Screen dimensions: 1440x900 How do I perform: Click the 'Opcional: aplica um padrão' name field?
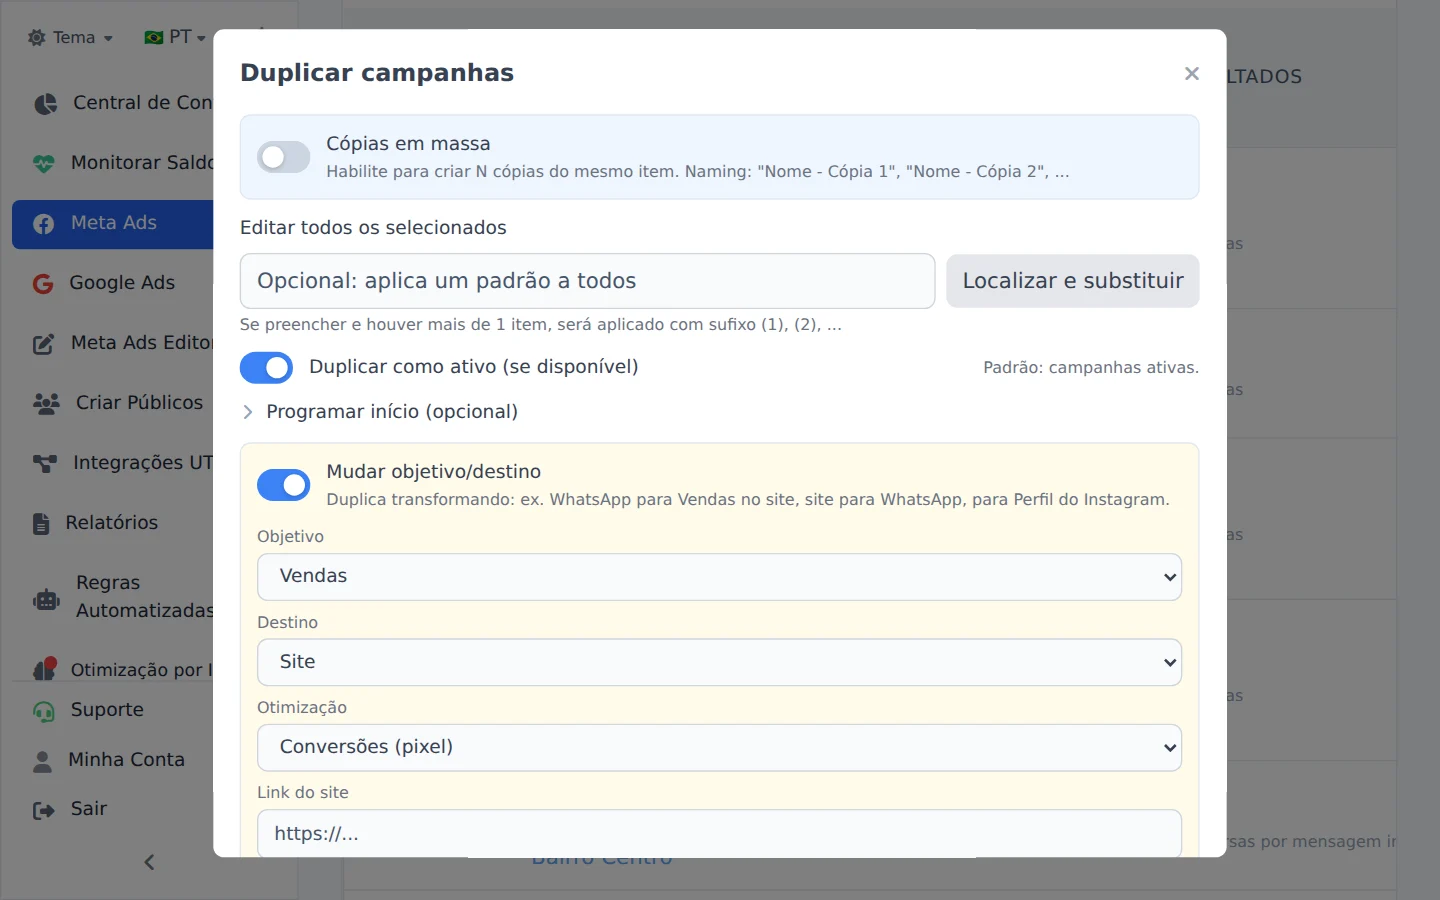(587, 281)
